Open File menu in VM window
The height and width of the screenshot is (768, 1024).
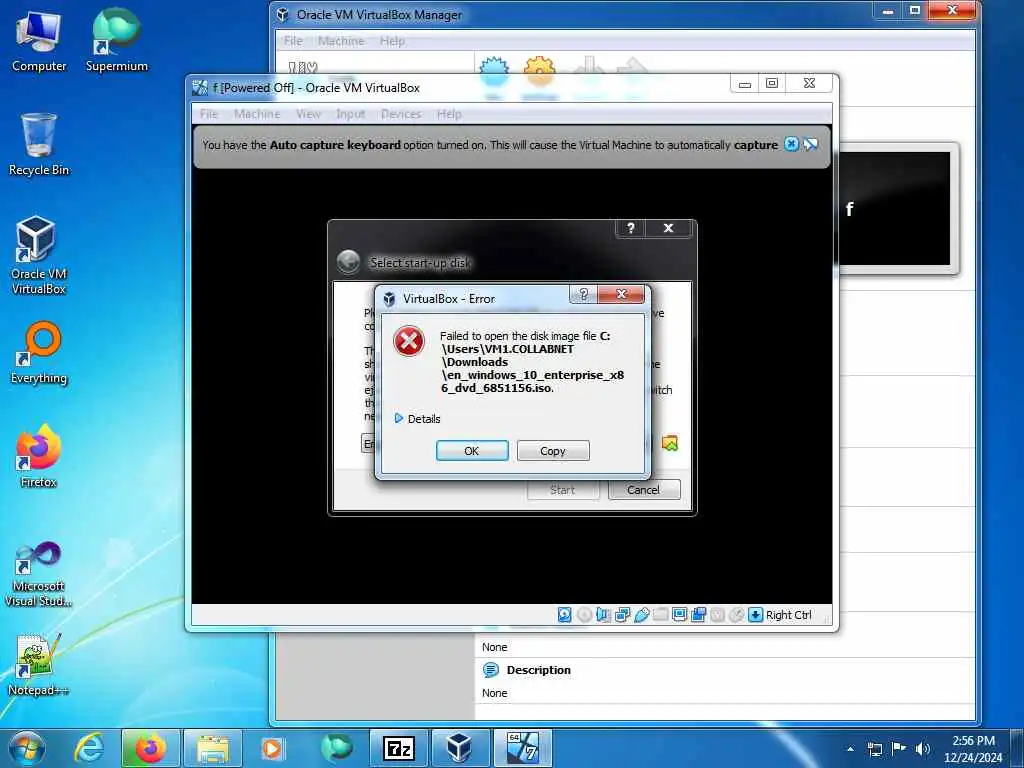click(209, 114)
